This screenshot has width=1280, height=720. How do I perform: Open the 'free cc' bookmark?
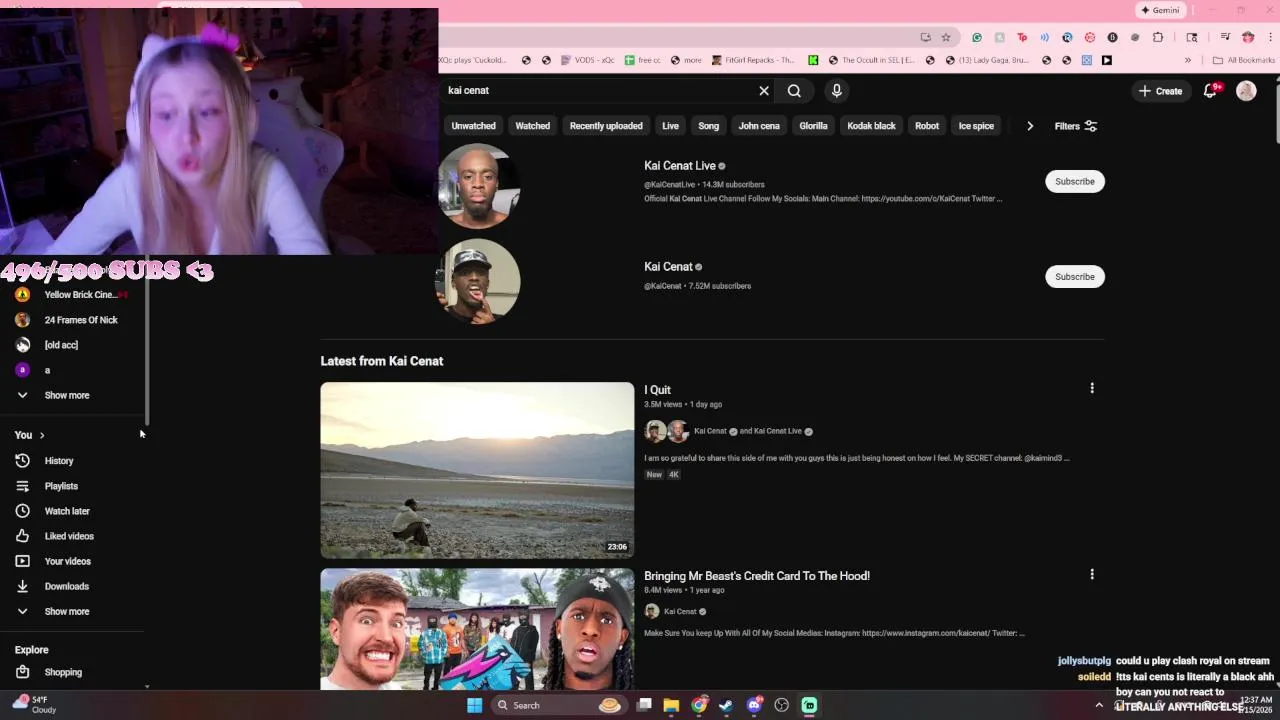click(x=642, y=60)
